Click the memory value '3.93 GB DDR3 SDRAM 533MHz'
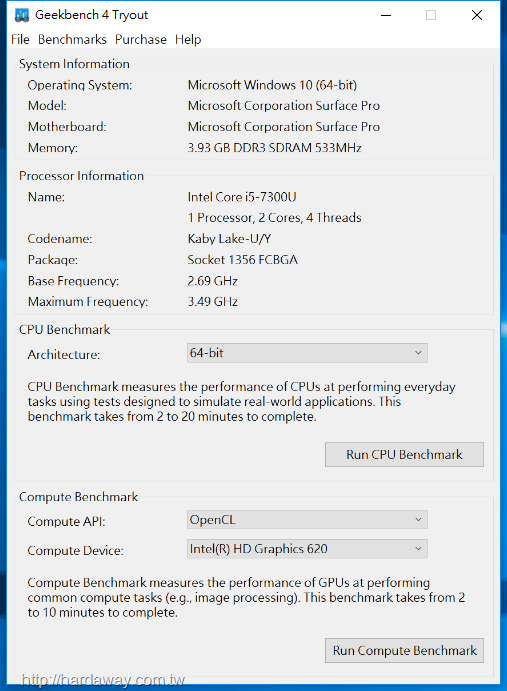This screenshot has height=691, width=507. [275, 148]
